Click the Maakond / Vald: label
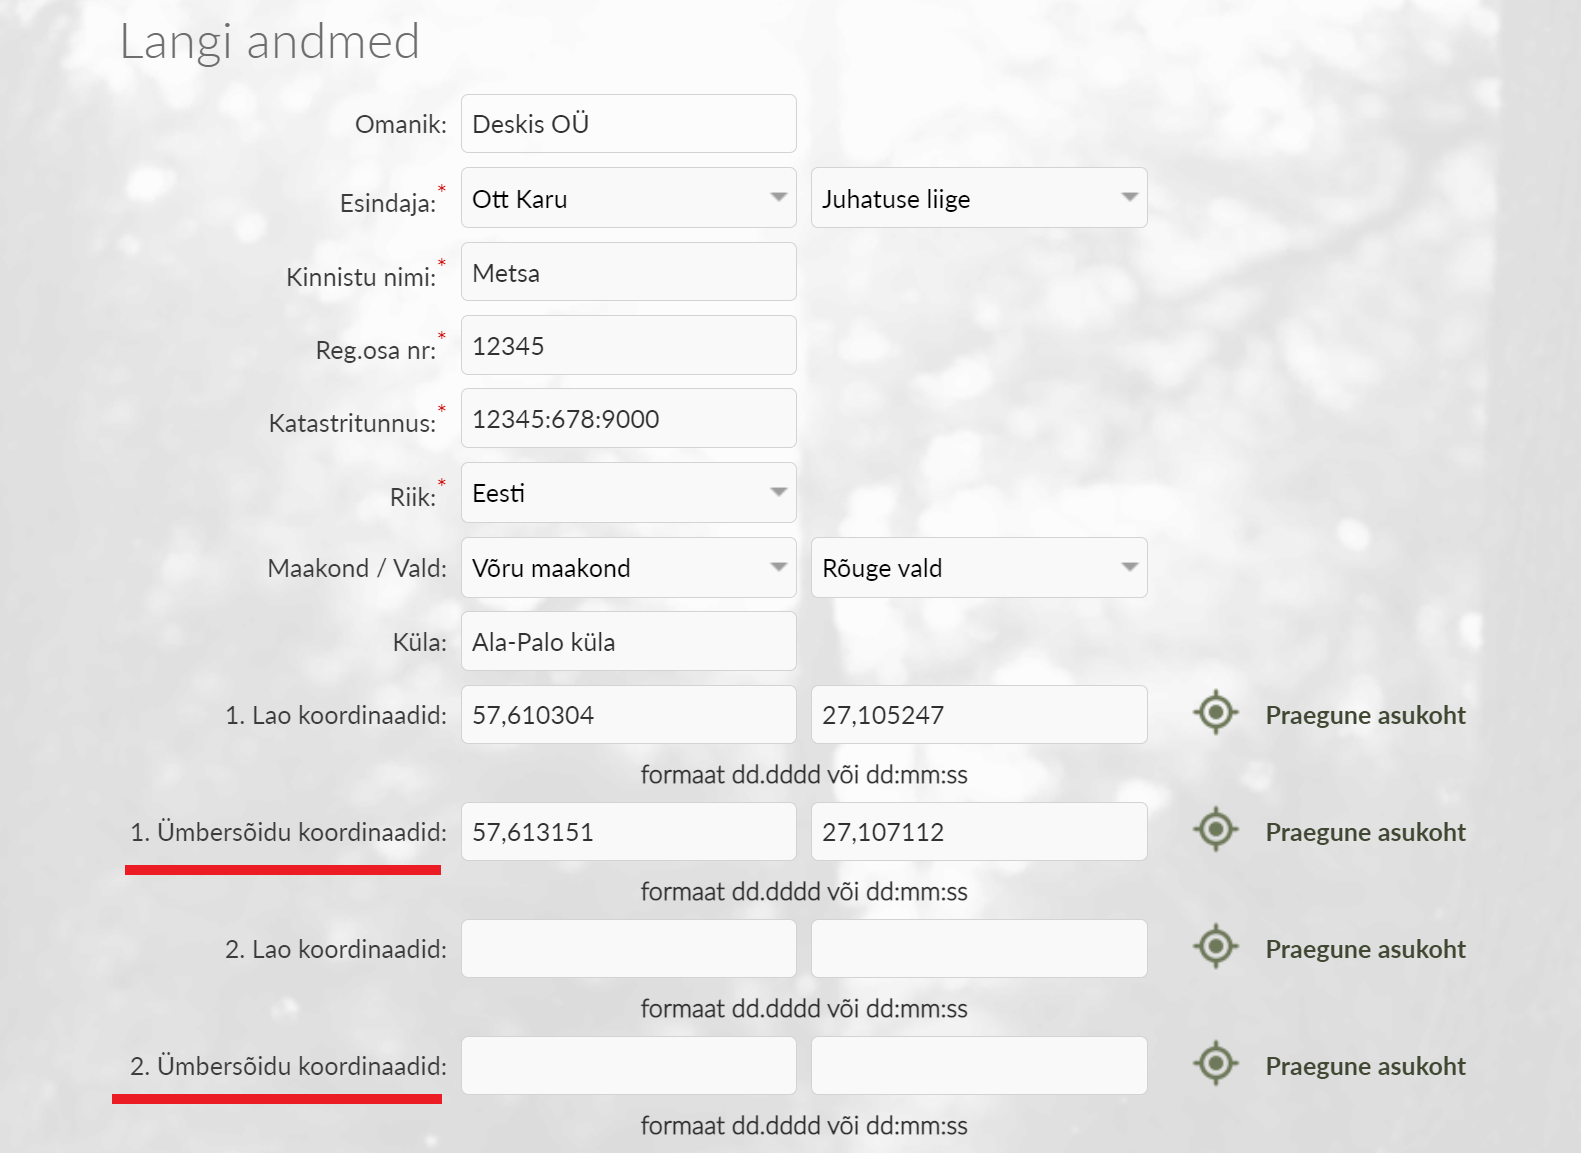This screenshot has width=1581, height=1153. [357, 568]
